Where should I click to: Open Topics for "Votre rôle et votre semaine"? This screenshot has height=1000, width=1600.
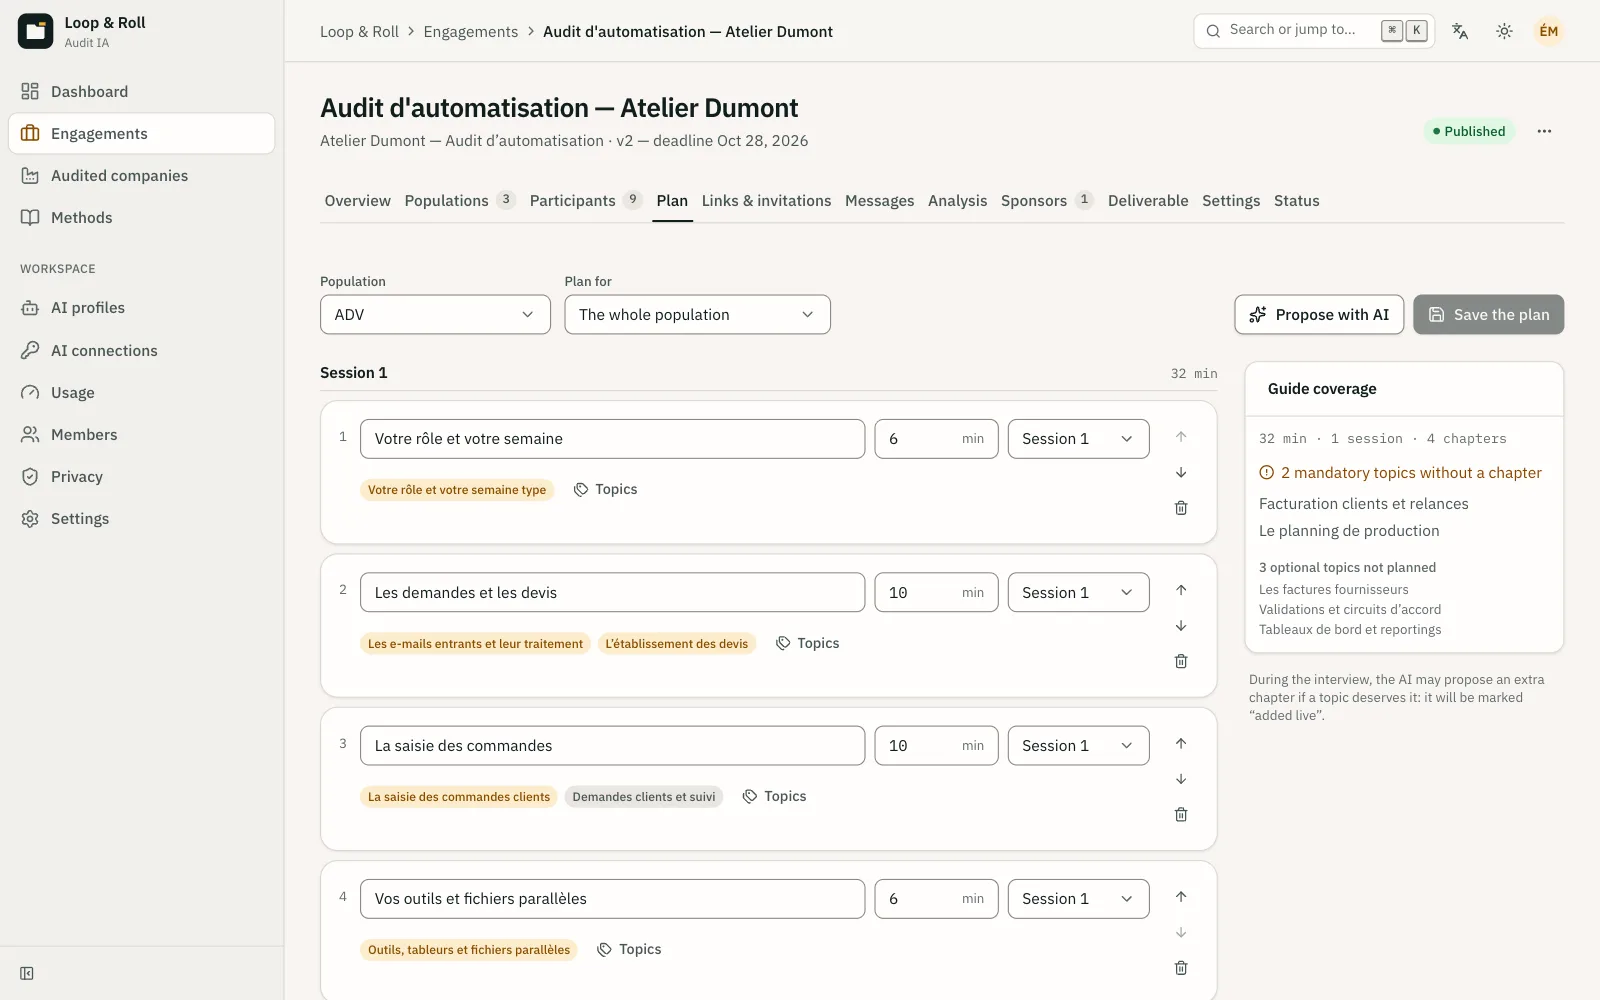pos(605,489)
